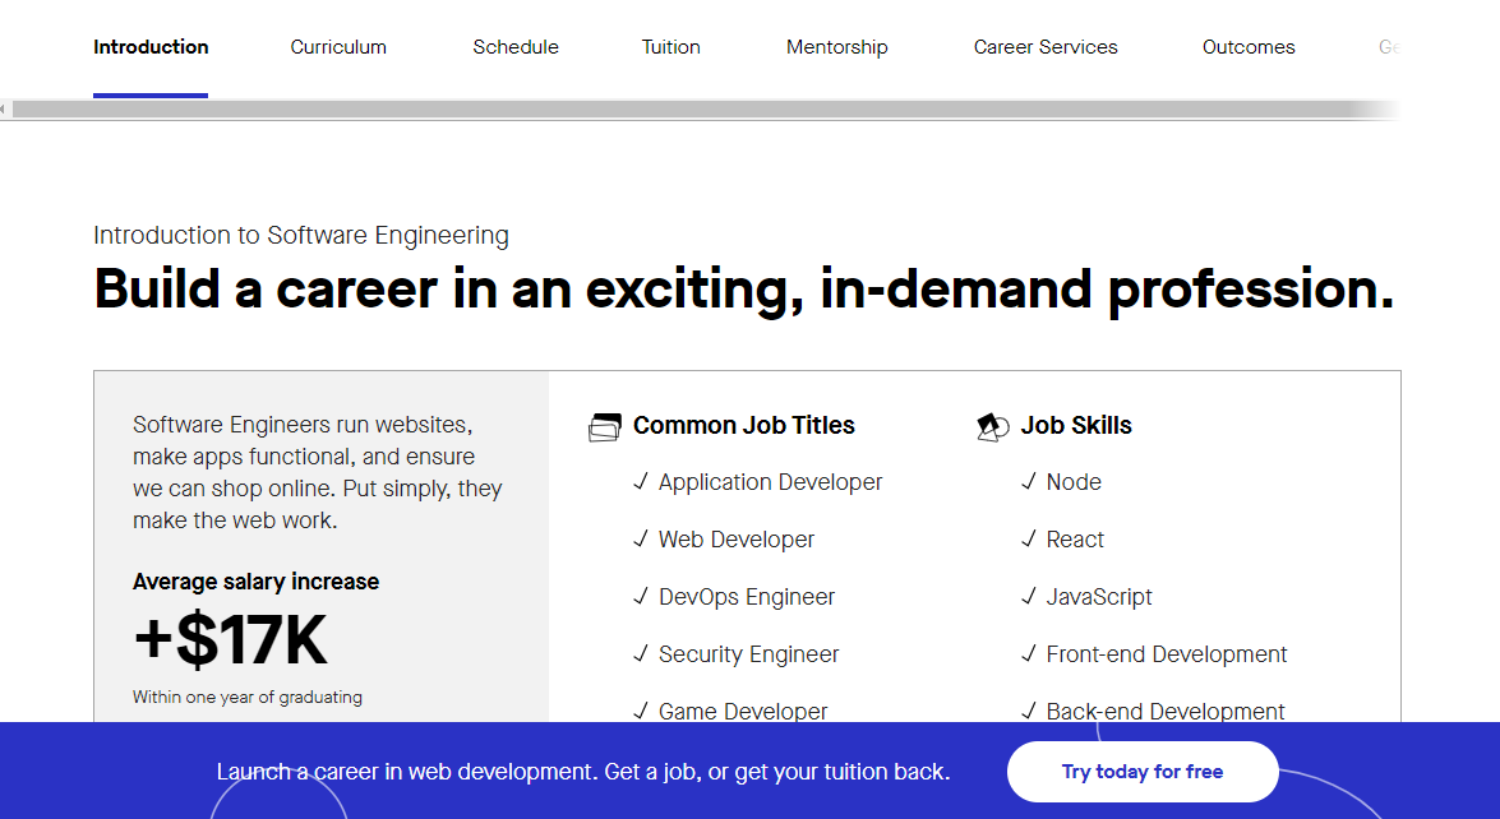Click the checkmark beside DevOps Engineer
This screenshot has width=1500, height=819.
click(641, 596)
